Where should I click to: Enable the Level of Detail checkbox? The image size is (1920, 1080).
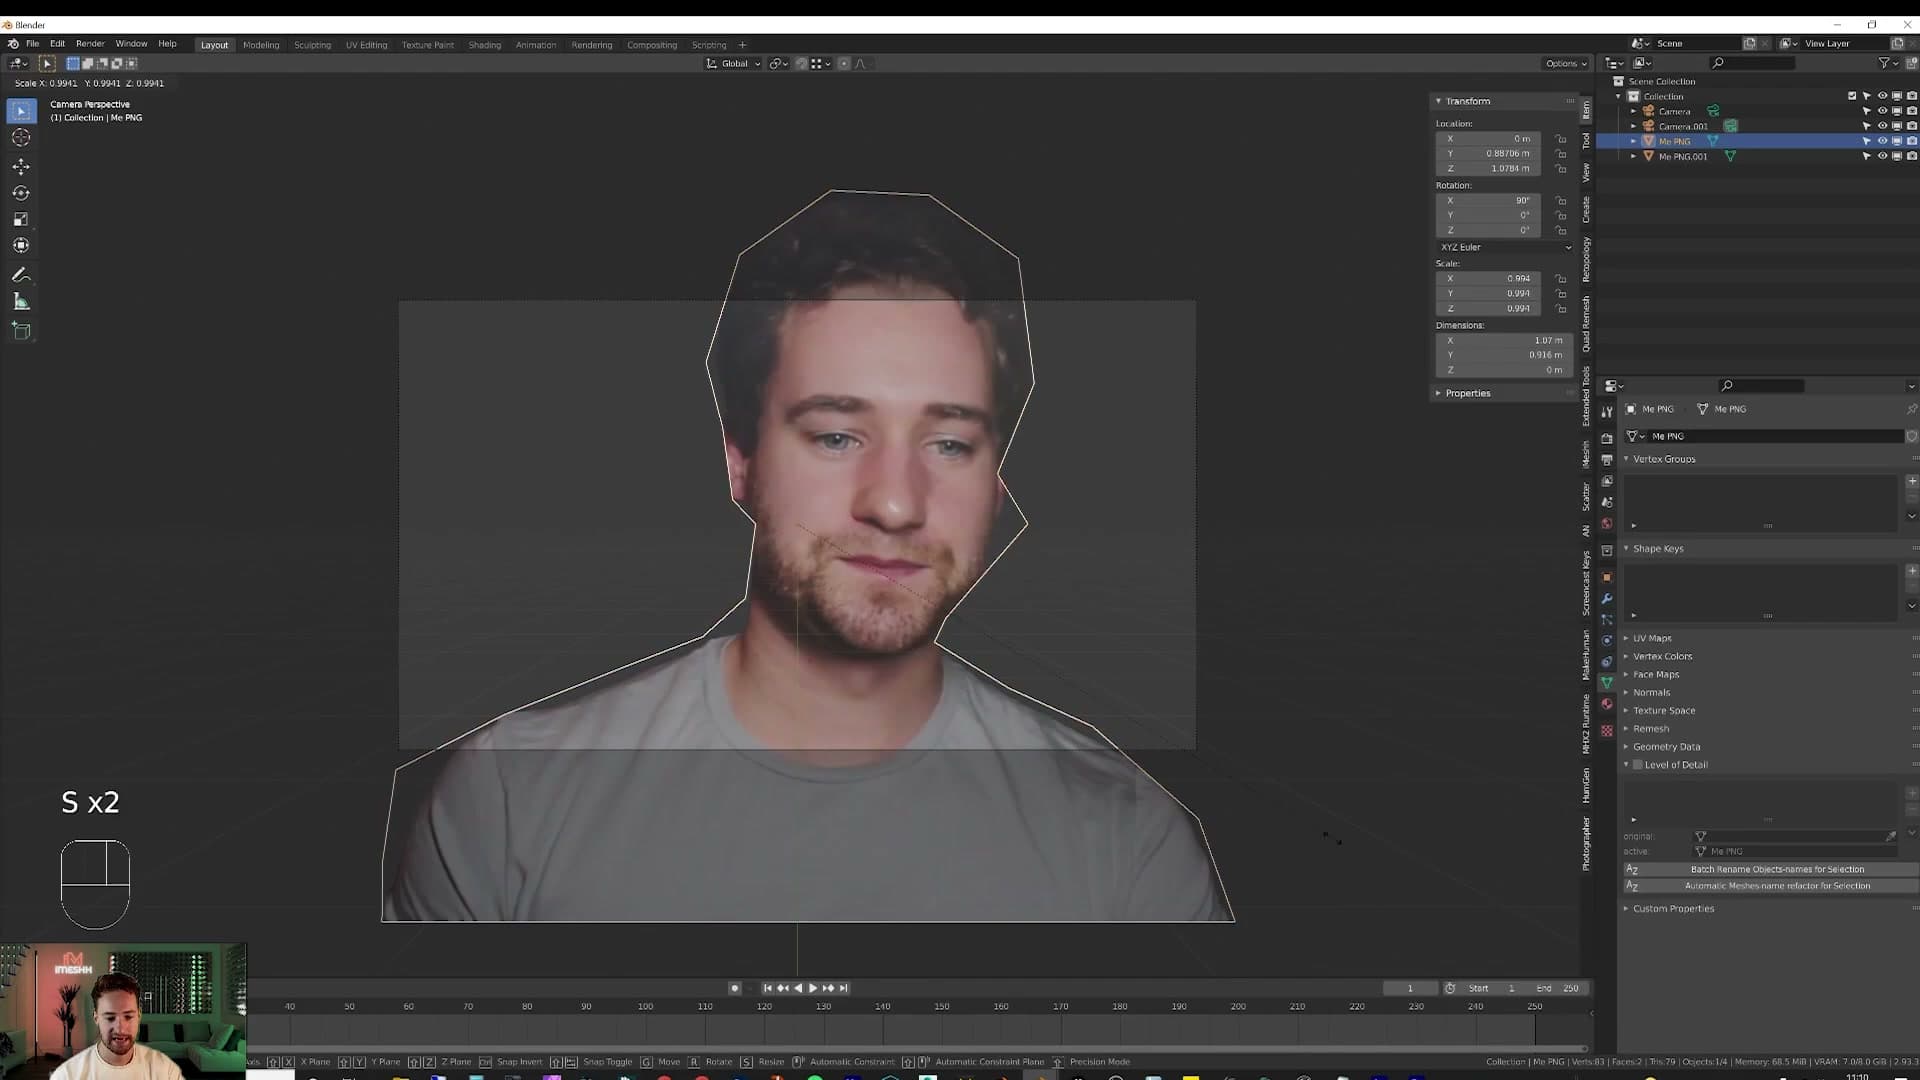point(1638,765)
